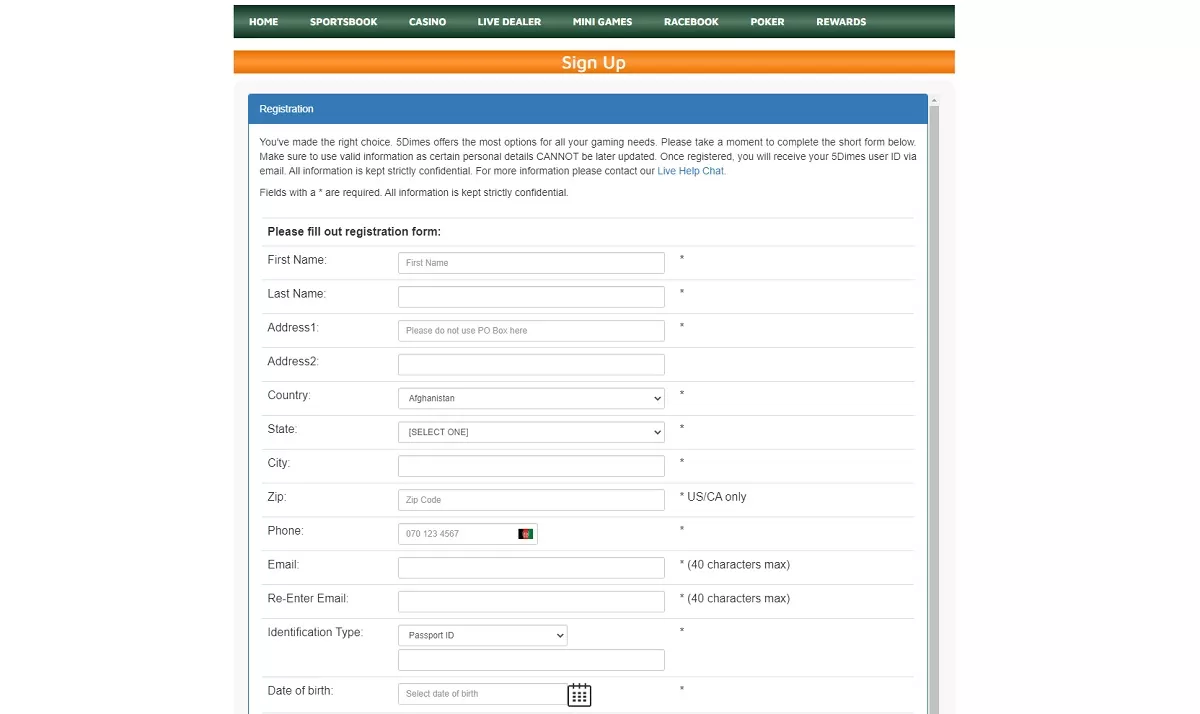Click the 'Date of birth:' label
The image size is (1200, 714).
click(x=300, y=691)
